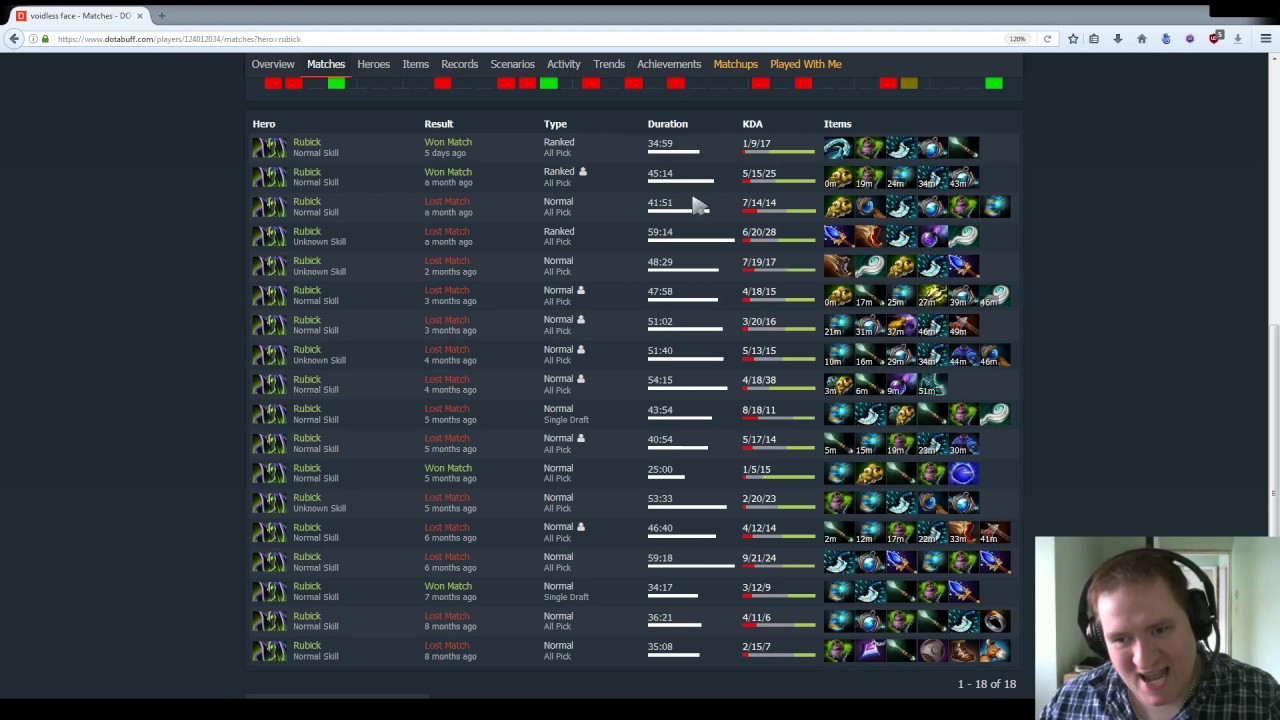The image size is (1280, 720).
Task: Click Single Draft type in 34:17 match row
Action: [x=566, y=597]
